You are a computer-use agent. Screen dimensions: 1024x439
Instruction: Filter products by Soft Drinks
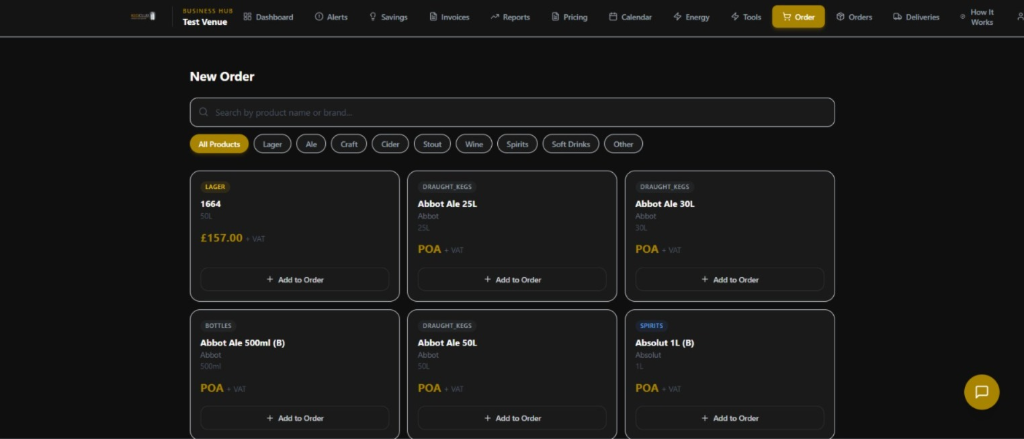point(571,144)
